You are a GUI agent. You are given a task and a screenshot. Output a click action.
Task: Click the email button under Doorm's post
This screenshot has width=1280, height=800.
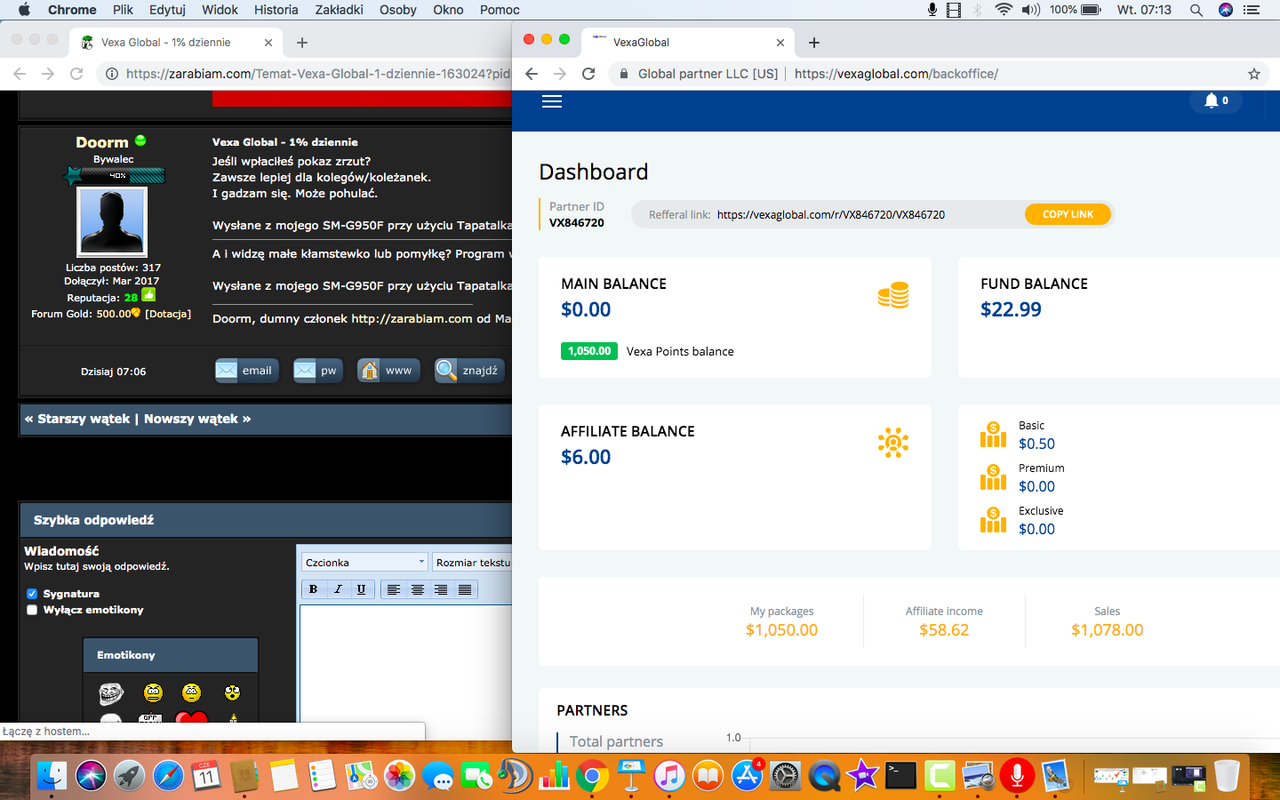(x=247, y=370)
